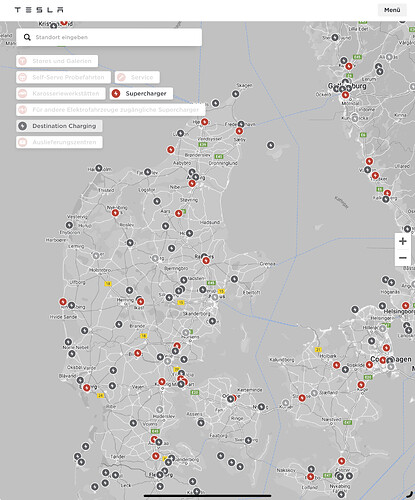Enable Karosseriewerkstätten filter
Viewport: 415px width, 500px height.
click(61, 94)
